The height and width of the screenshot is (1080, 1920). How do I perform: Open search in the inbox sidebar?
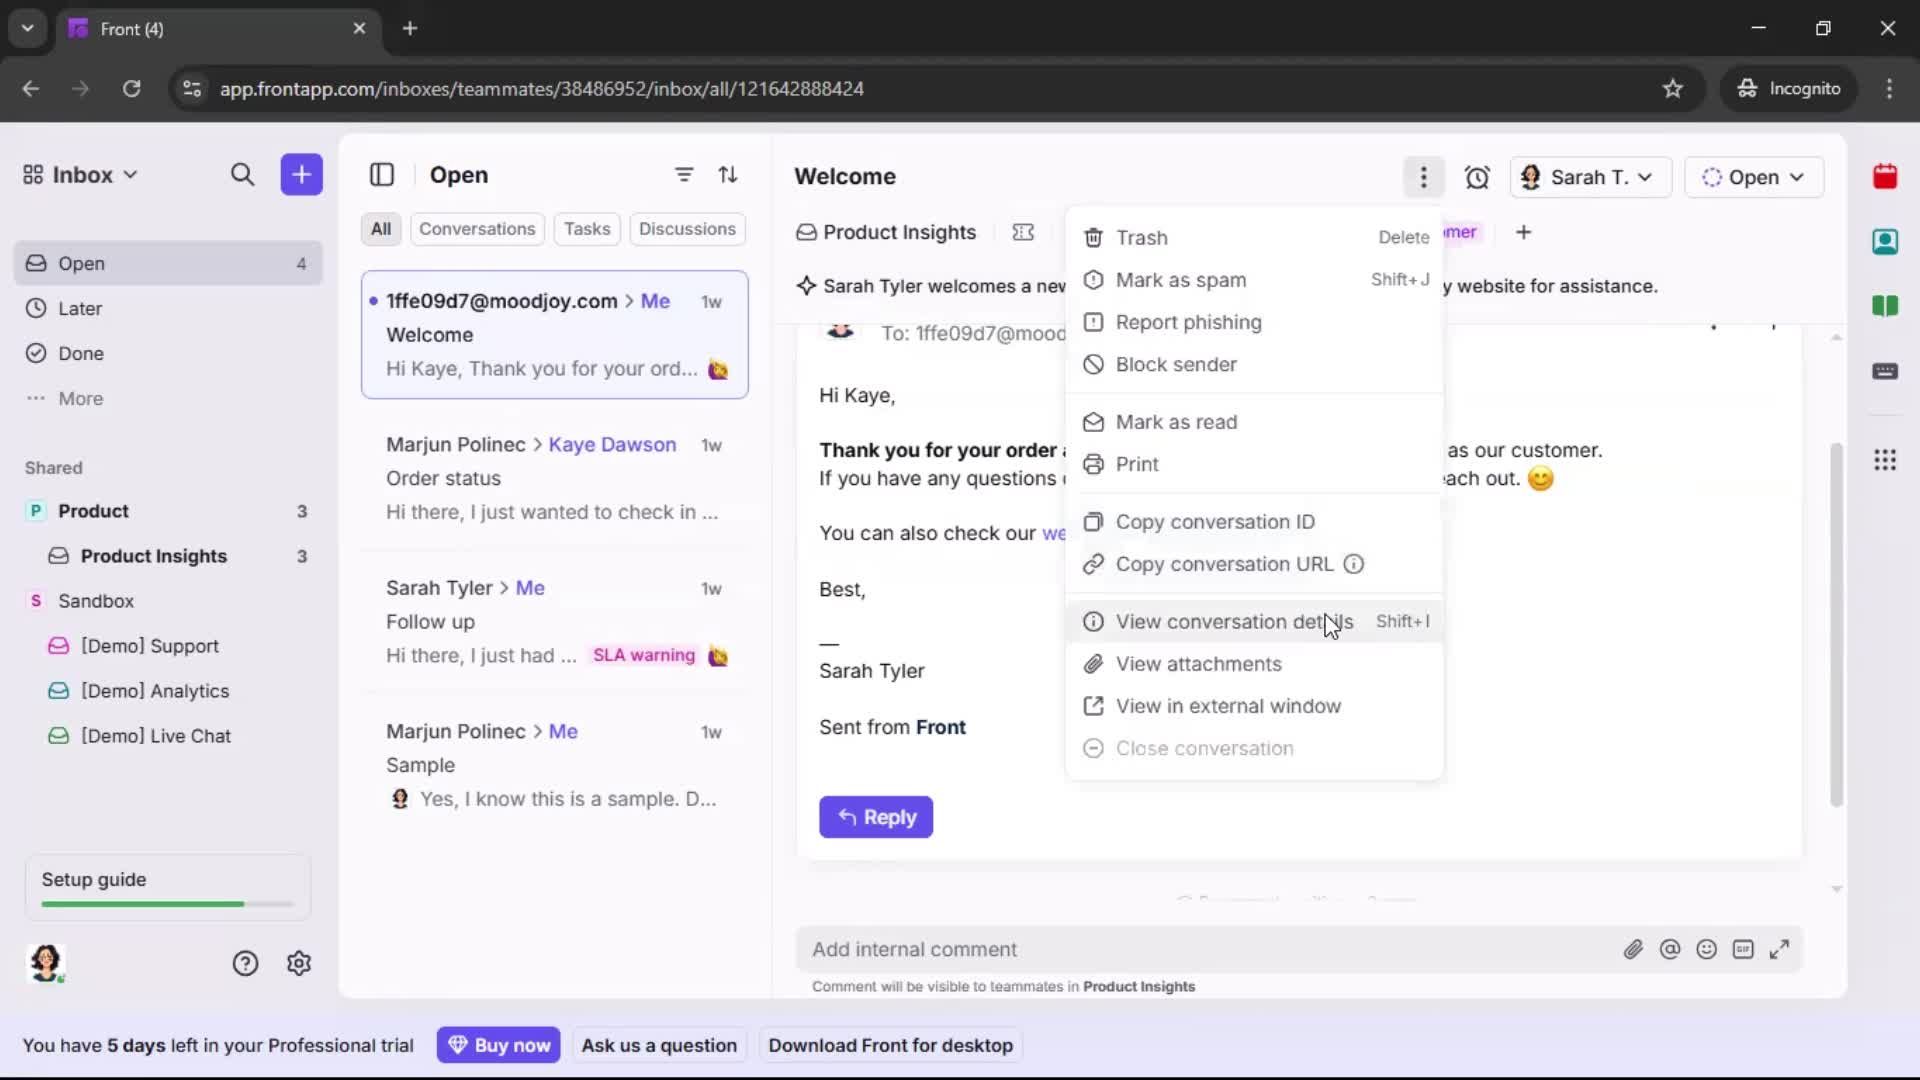(243, 174)
